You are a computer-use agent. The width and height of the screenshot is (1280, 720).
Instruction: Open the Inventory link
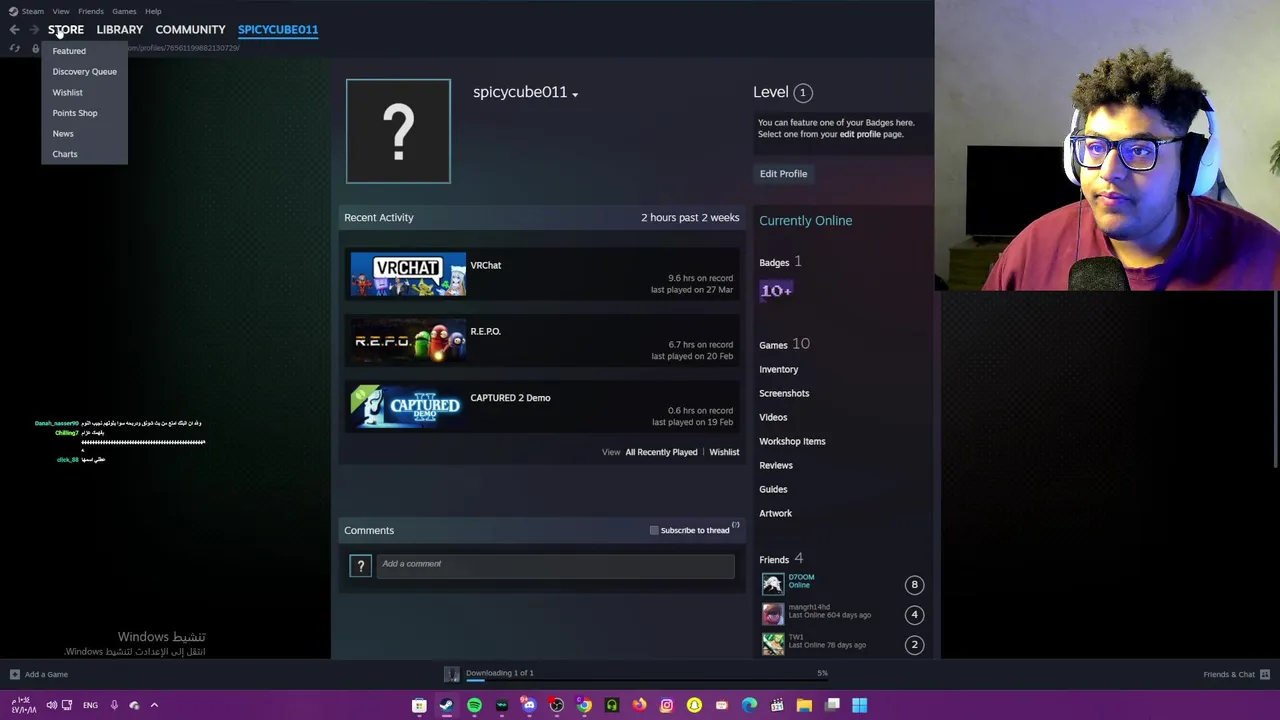(778, 369)
